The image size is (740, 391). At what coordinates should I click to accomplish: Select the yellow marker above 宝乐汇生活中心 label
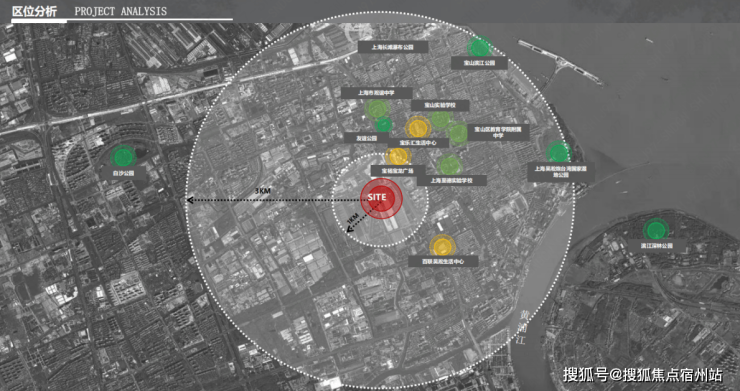pyautogui.click(x=417, y=128)
